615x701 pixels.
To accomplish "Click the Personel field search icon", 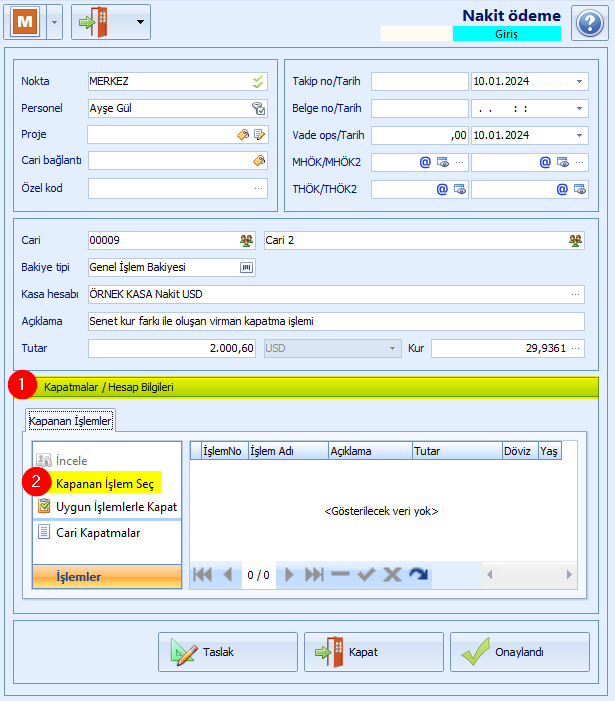I will (x=258, y=108).
